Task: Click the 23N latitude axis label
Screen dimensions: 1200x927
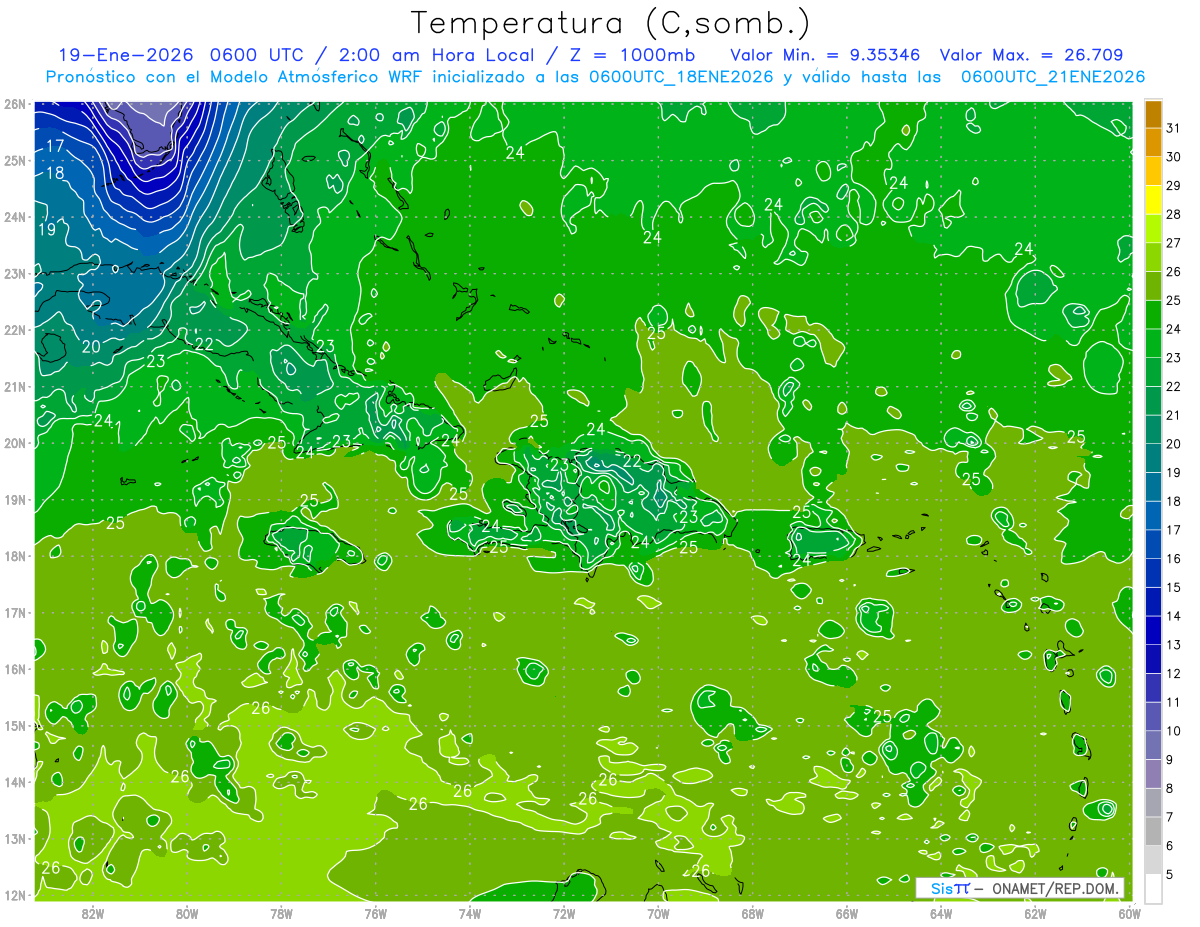Action: 14,273
